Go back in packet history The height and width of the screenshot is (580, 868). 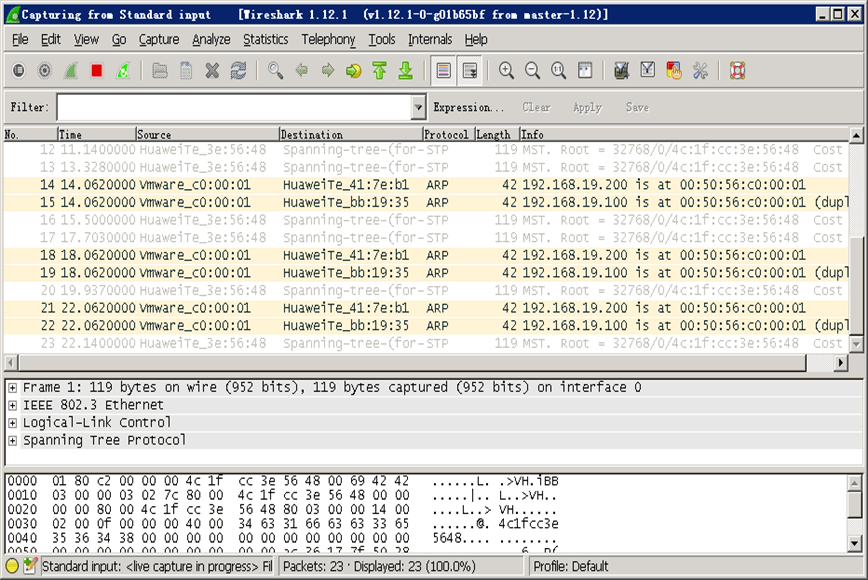tap(301, 71)
